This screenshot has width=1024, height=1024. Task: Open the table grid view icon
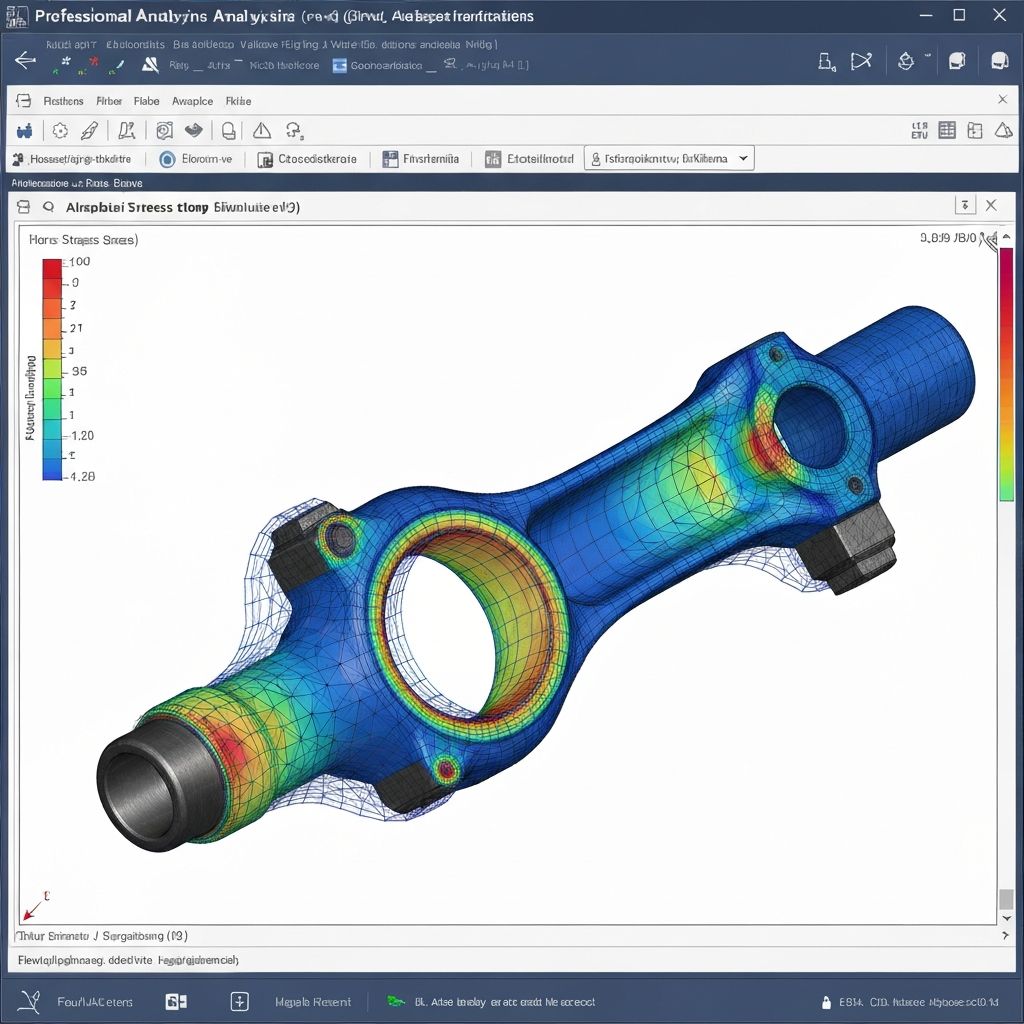click(947, 130)
